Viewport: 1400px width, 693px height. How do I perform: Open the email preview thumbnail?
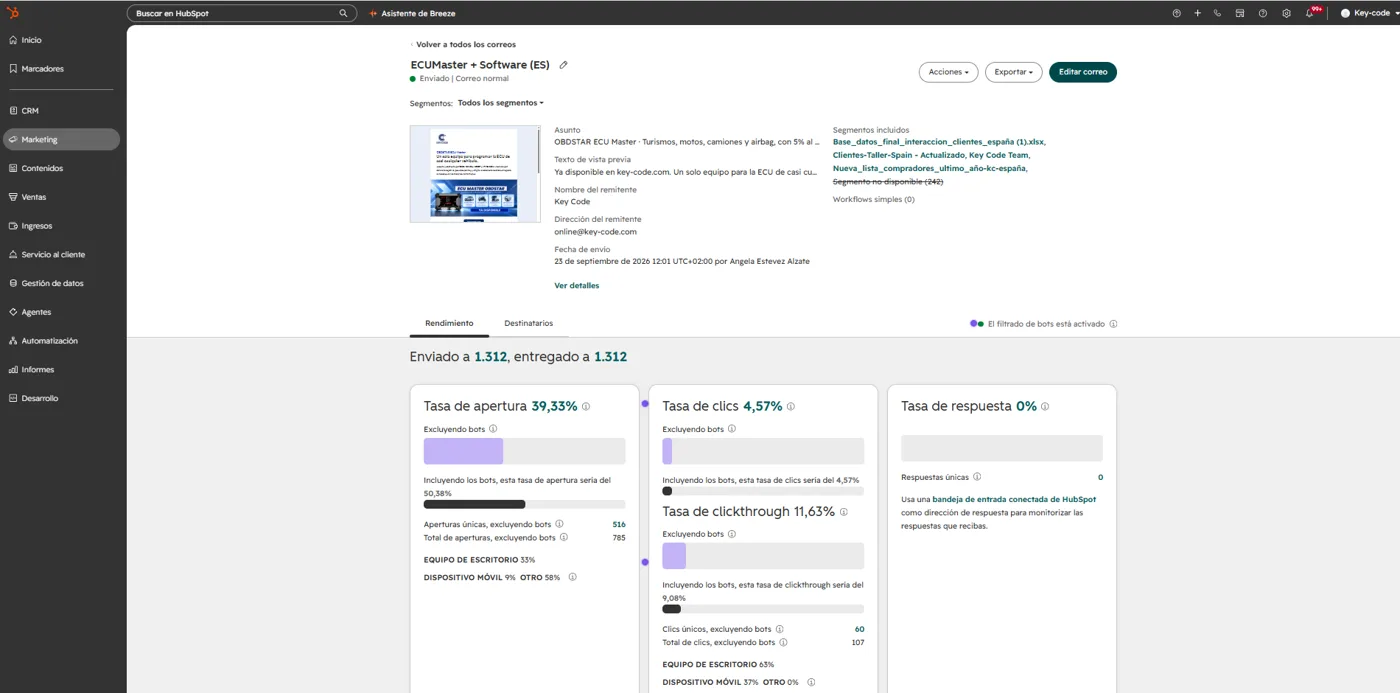click(475, 174)
